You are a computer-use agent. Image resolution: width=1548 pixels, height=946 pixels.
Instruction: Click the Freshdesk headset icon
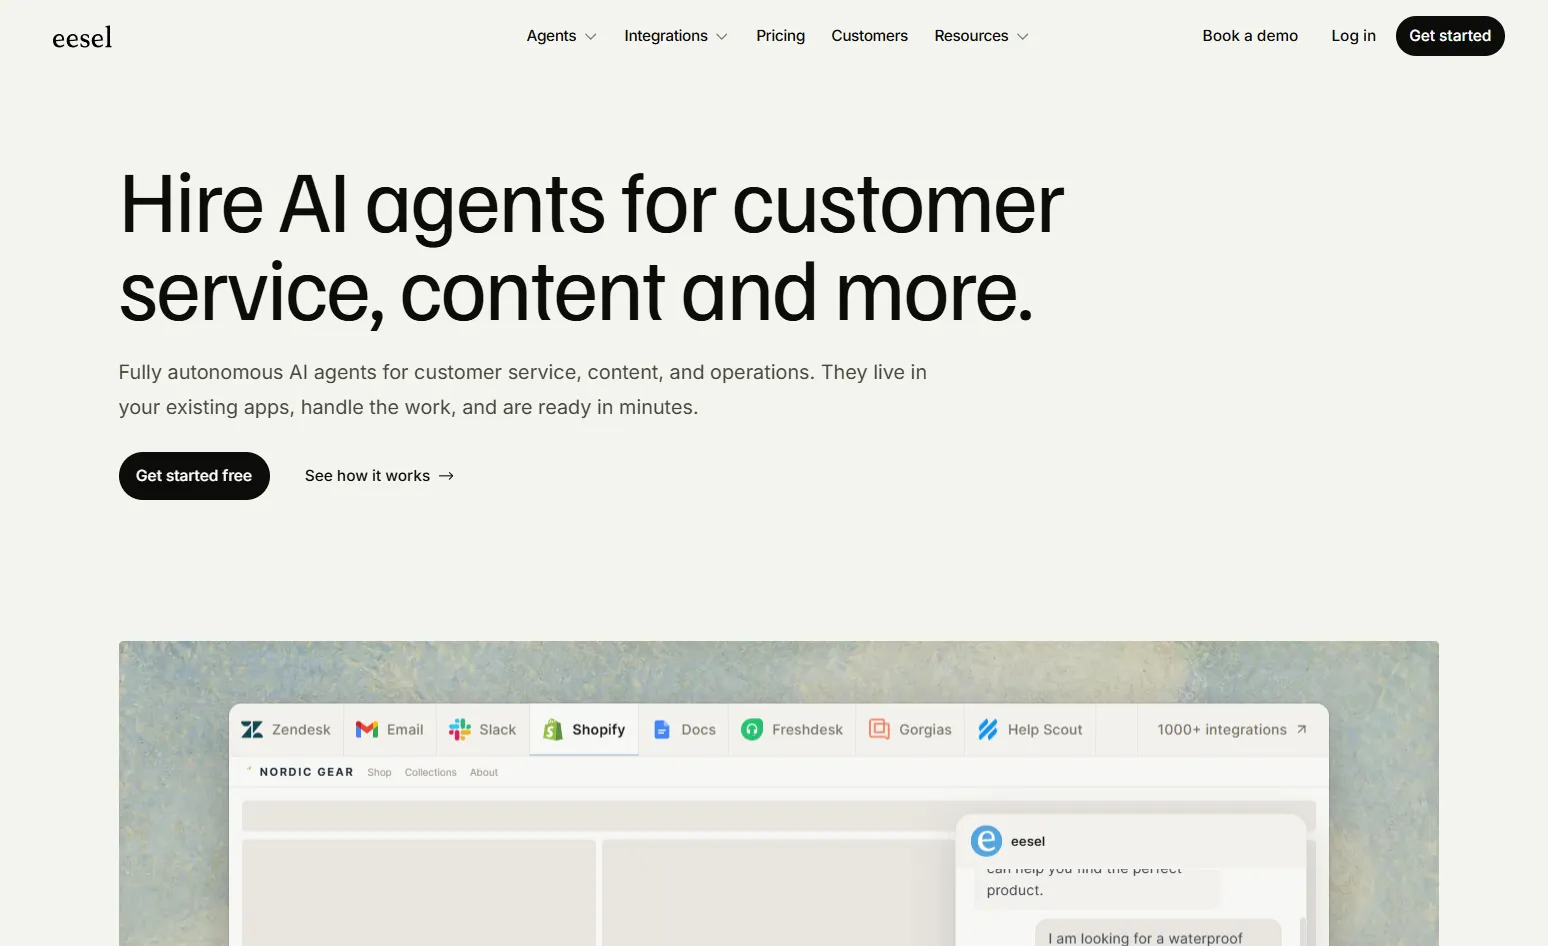(752, 730)
